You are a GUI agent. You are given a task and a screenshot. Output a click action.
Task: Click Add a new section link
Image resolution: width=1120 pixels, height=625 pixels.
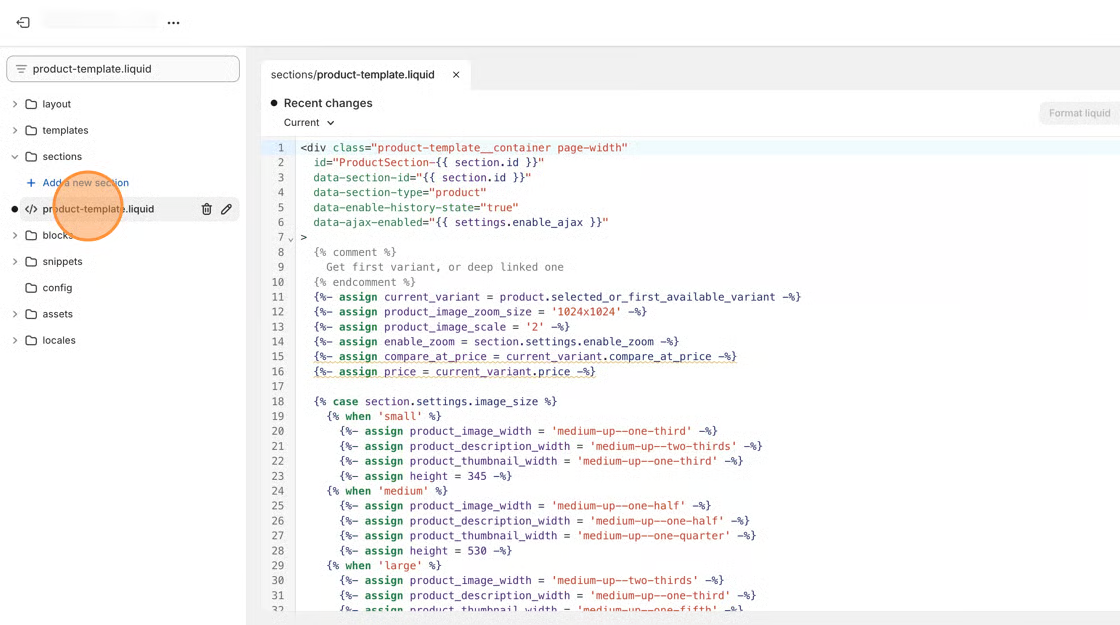point(85,183)
